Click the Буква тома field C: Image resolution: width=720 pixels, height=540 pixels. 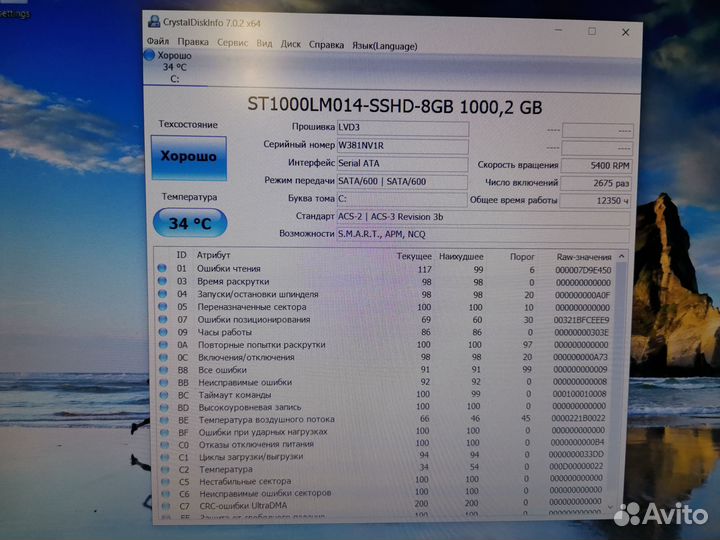pyautogui.click(x=402, y=199)
